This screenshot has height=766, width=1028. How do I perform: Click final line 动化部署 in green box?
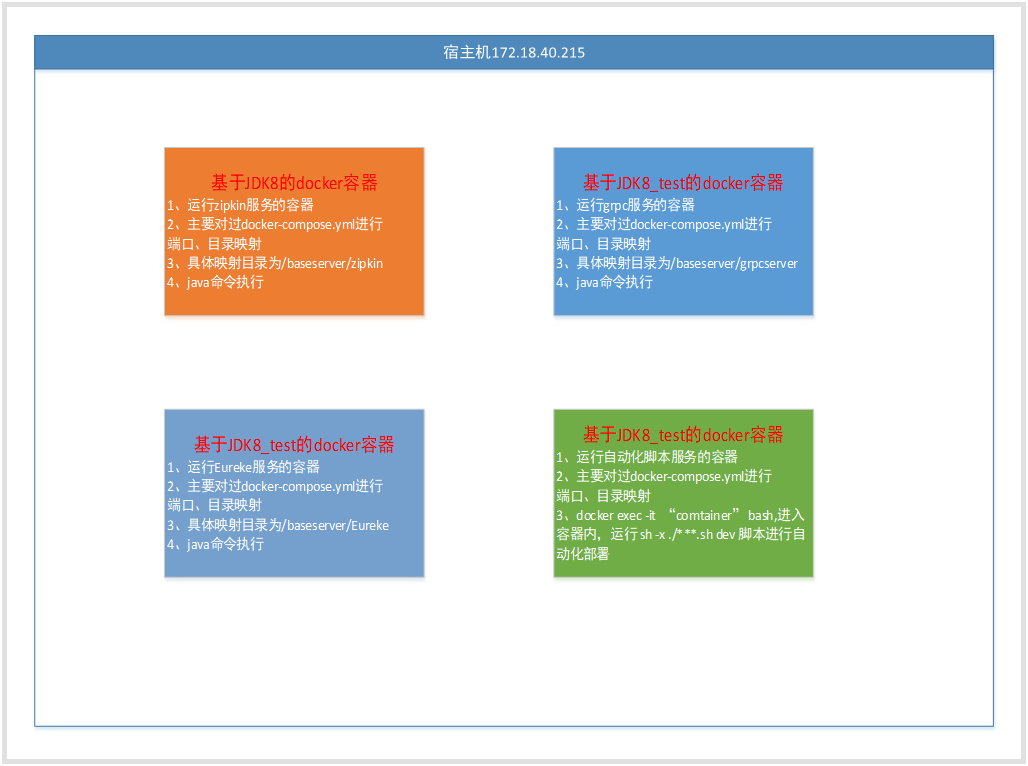pos(583,554)
